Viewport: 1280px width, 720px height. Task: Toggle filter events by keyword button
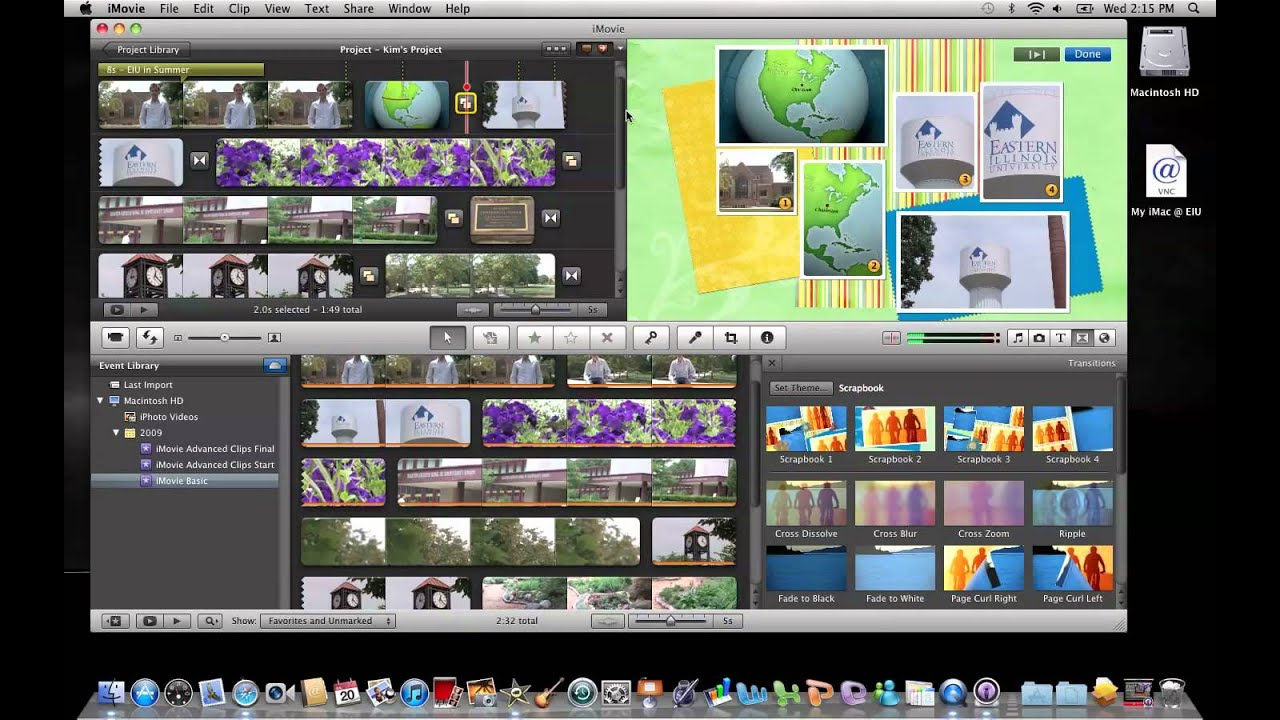tap(211, 621)
